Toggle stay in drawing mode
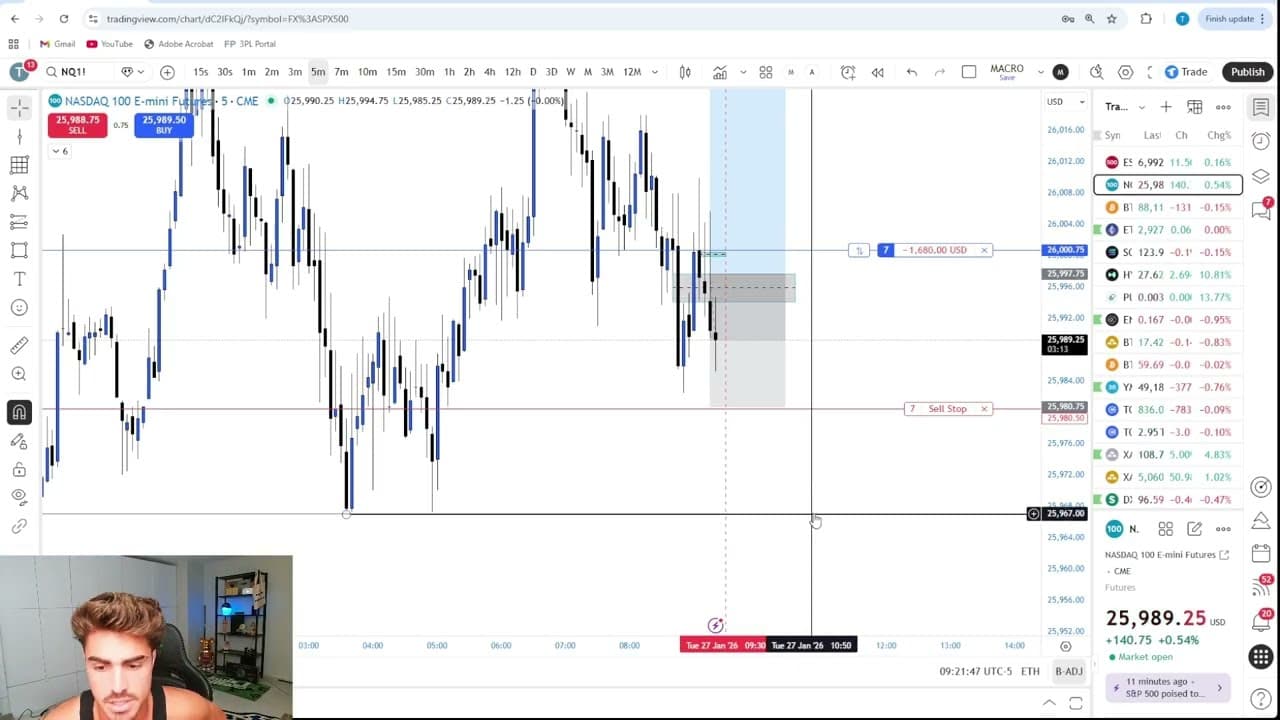Screen dimensions: 1280x720 point(19,441)
